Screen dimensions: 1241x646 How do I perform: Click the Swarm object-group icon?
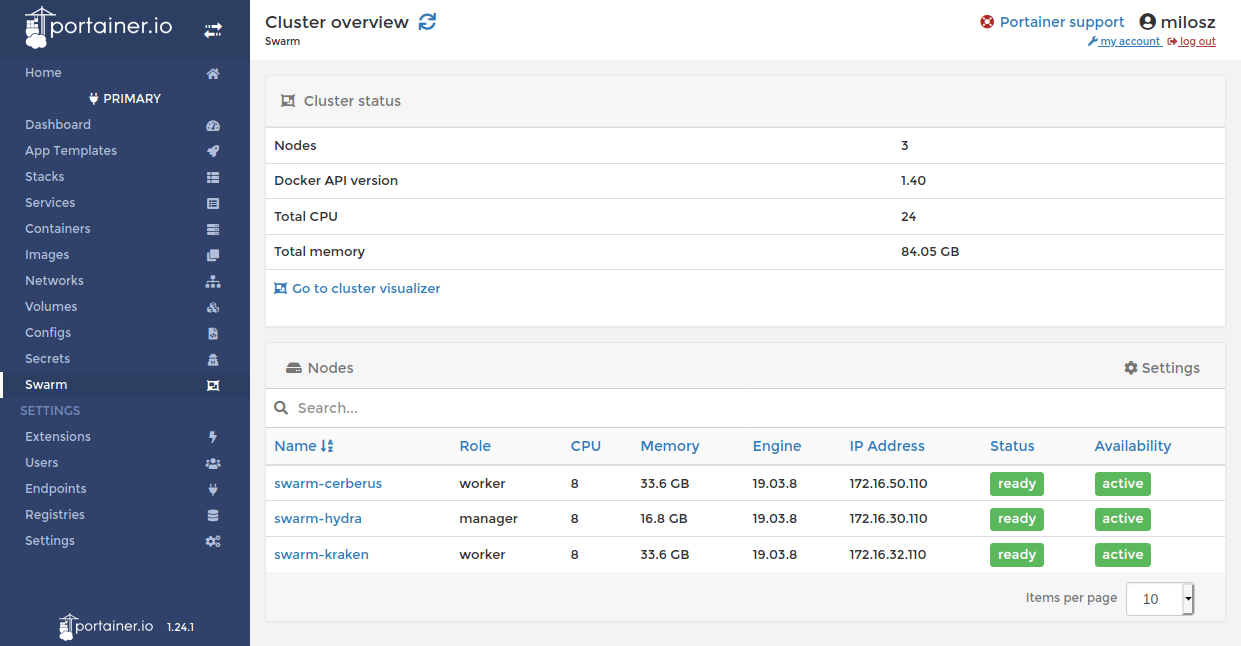pyautogui.click(x=213, y=386)
